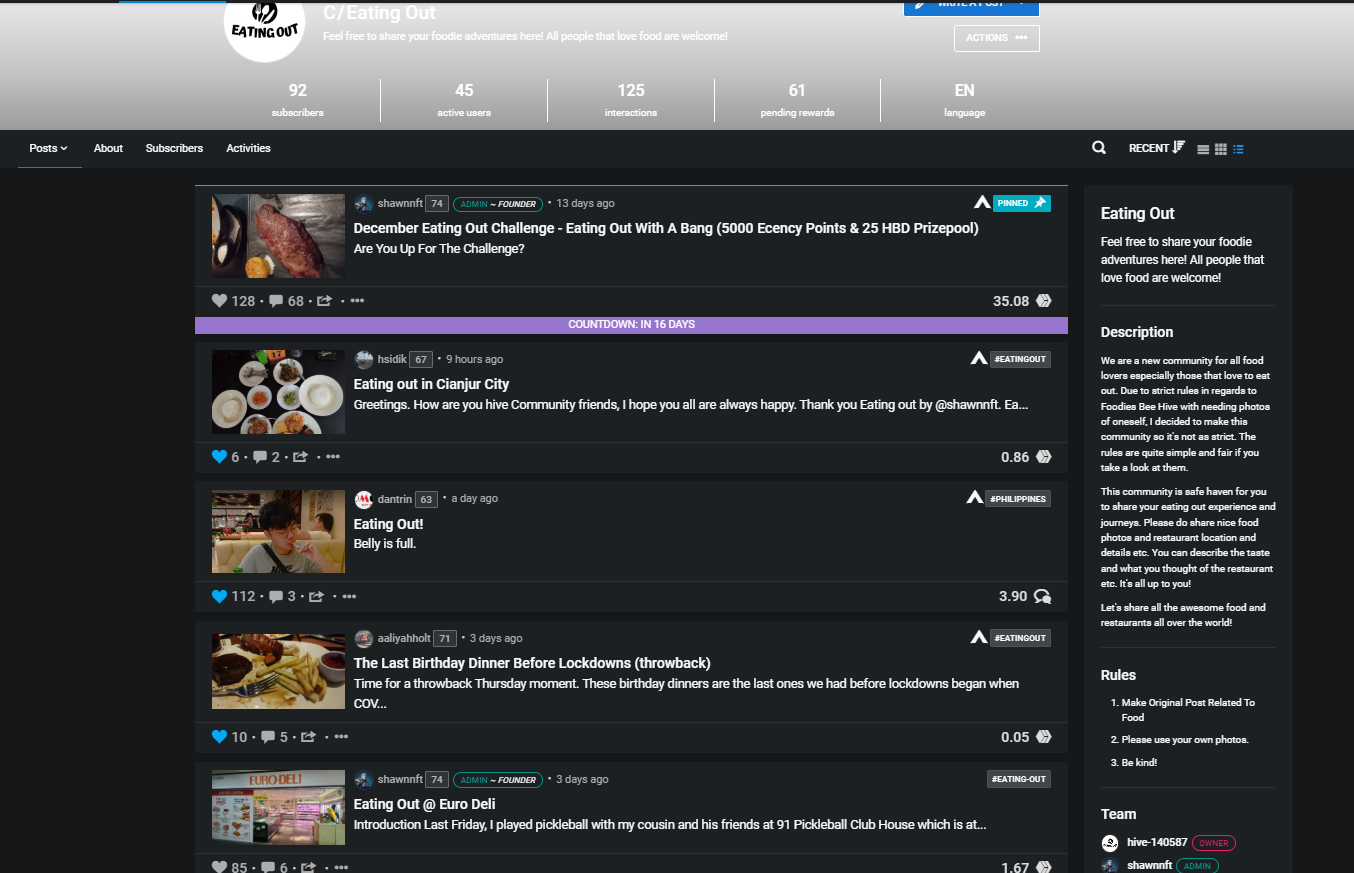Click the payout icon next to 3.90

[x=1042, y=596]
